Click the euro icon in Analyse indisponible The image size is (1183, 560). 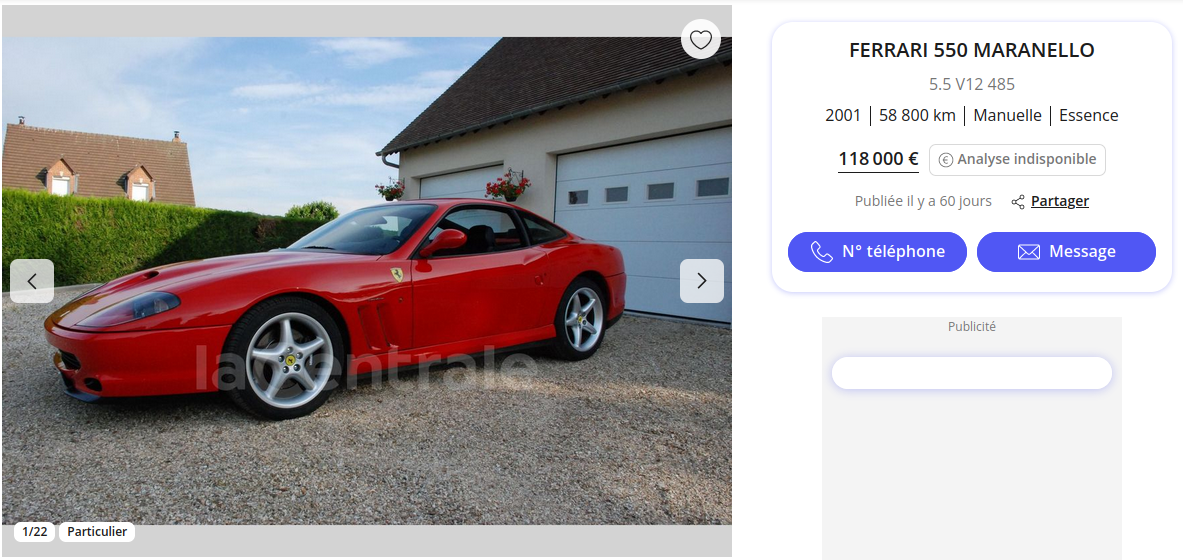coord(945,160)
